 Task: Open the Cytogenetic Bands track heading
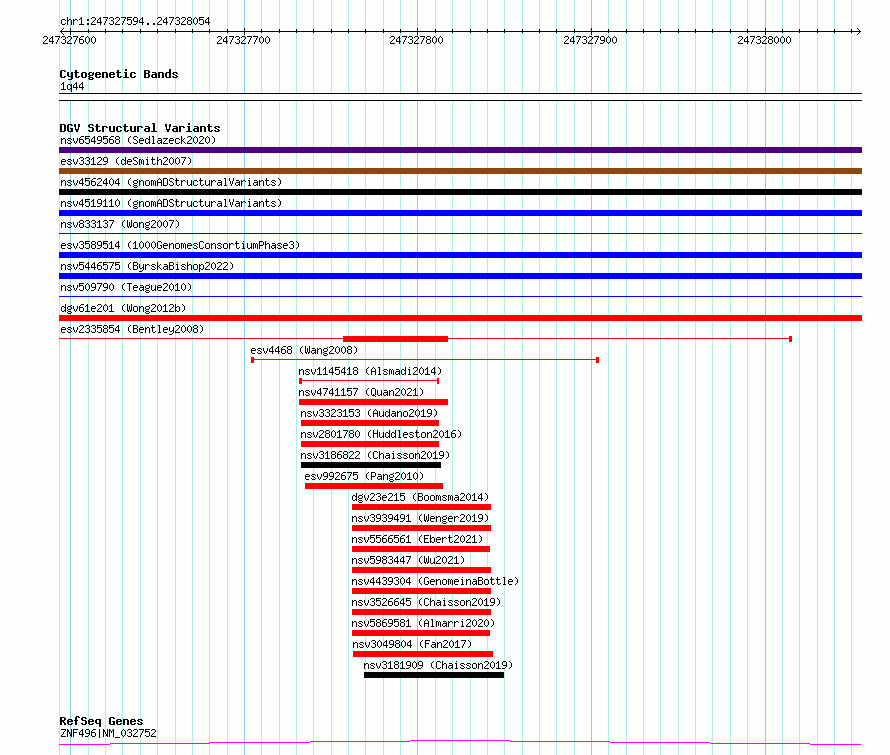point(118,74)
